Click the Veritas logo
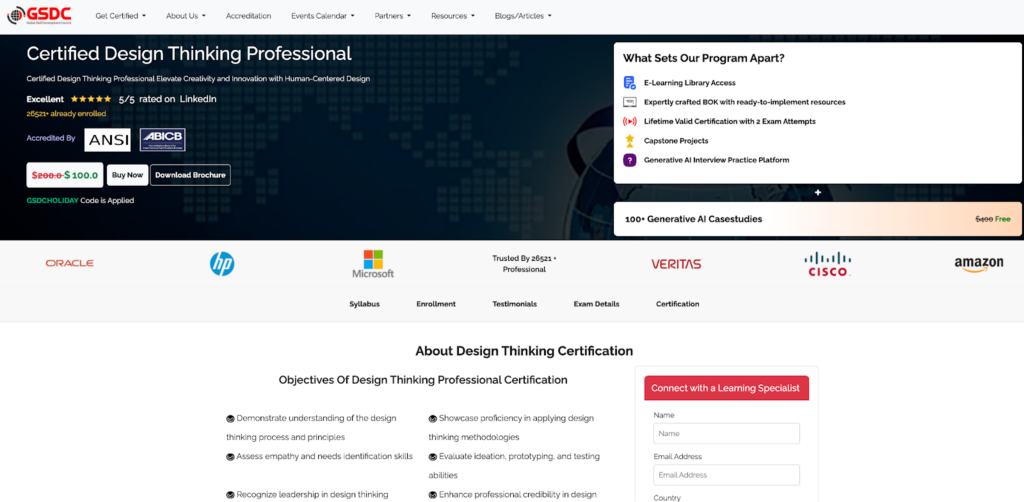 pos(676,264)
